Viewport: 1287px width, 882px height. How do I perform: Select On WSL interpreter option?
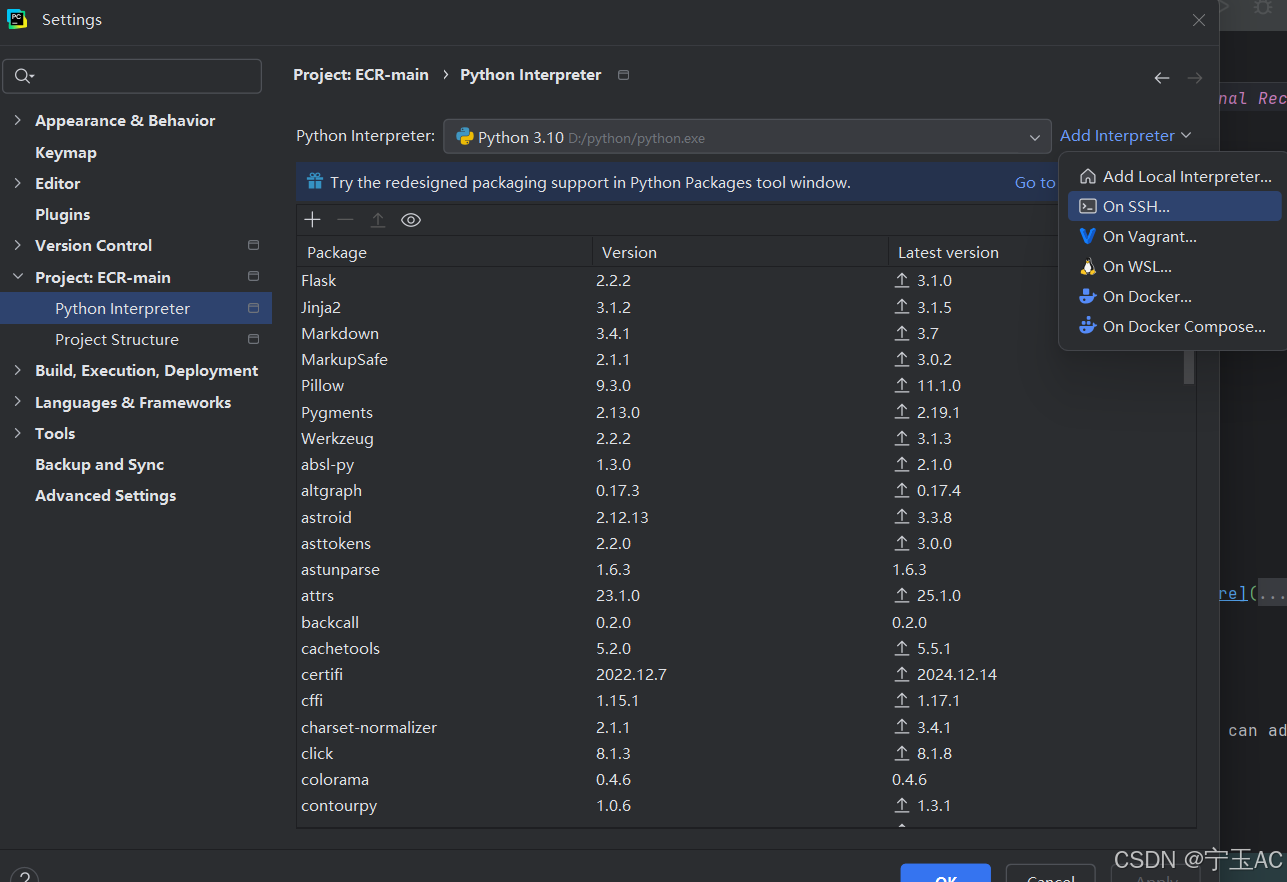coord(1174,267)
